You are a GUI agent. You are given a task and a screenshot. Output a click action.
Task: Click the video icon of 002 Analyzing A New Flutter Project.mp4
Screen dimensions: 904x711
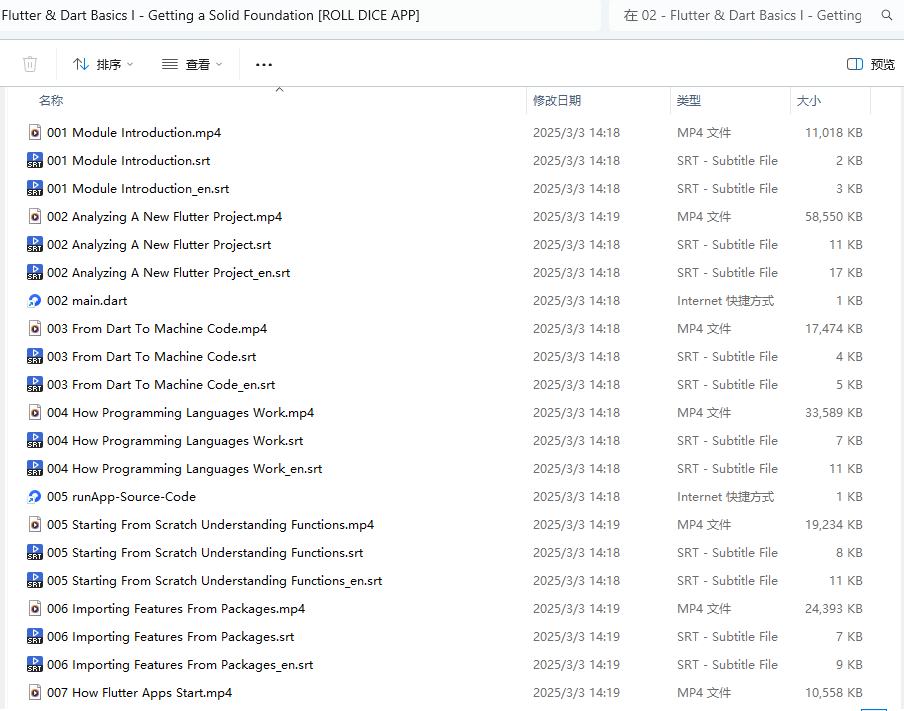pos(35,217)
